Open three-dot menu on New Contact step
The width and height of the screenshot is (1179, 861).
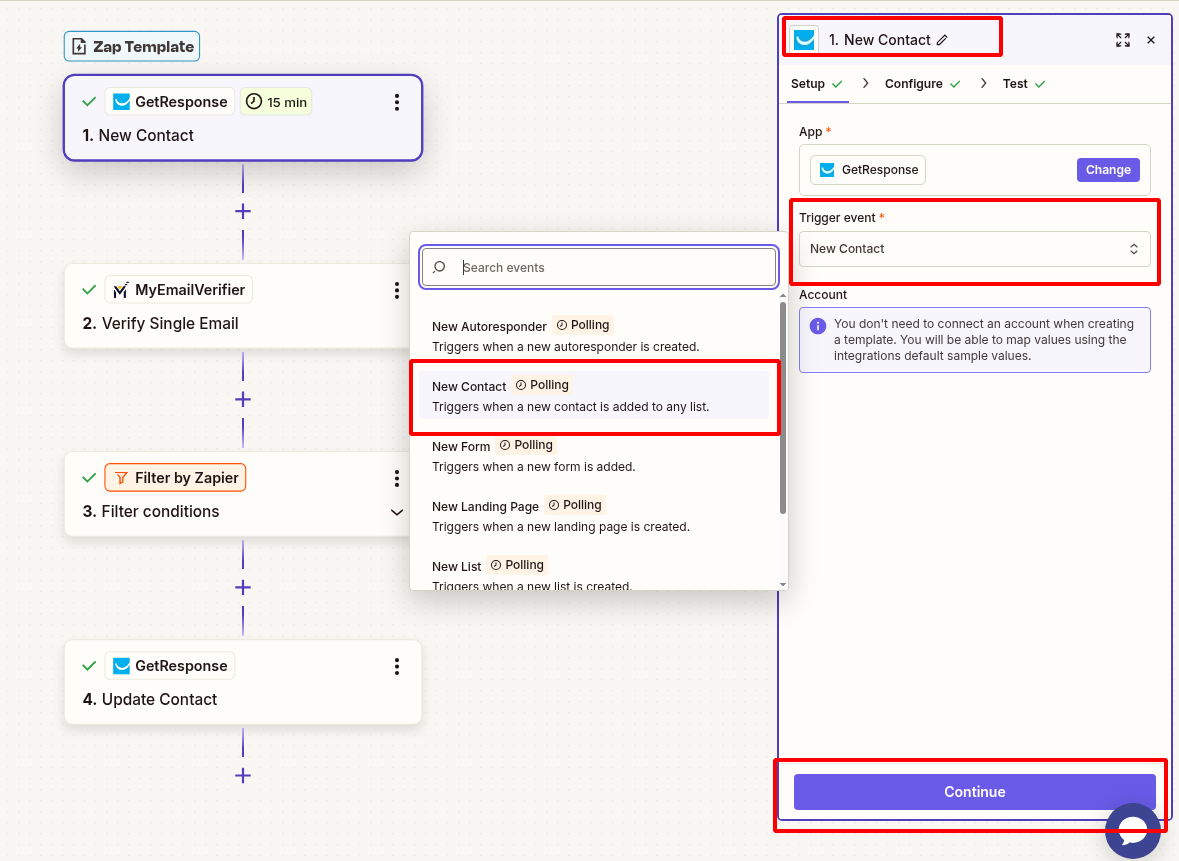(397, 102)
